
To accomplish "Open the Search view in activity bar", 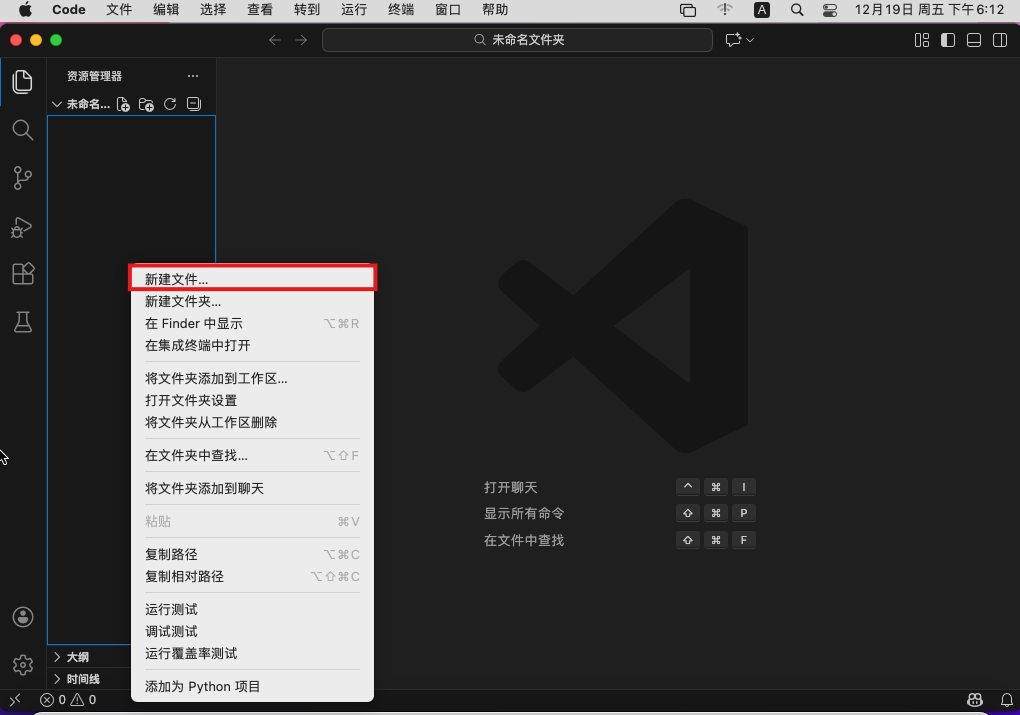I will [x=22, y=130].
